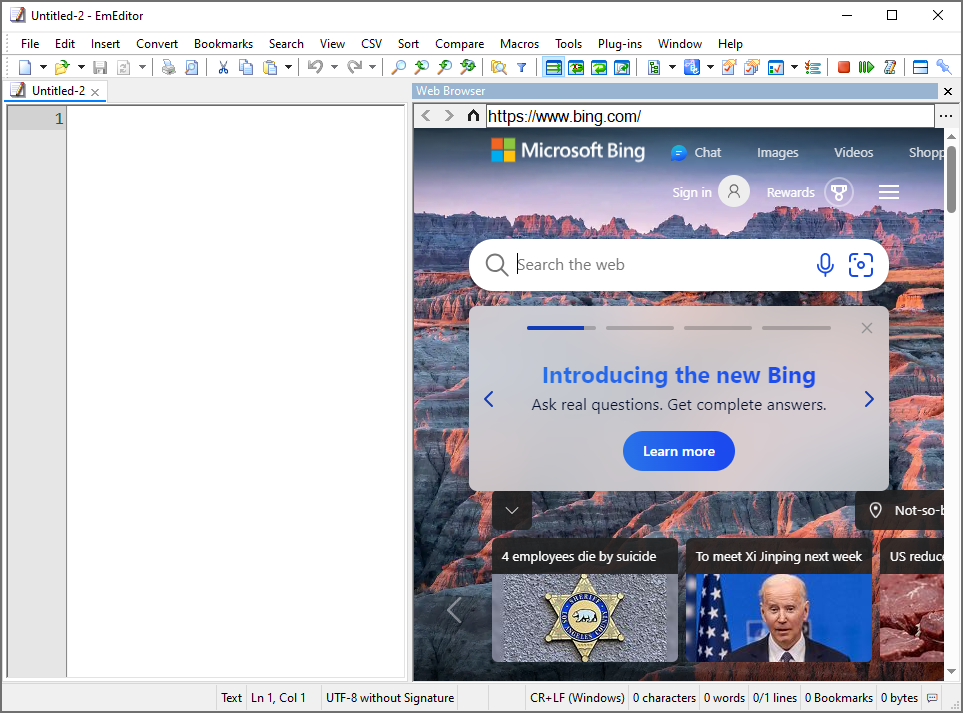Screen dimensions: 963x713
Task: Click the red Stop macro recording icon
Action: pyautogui.click(x=844, y=67)
